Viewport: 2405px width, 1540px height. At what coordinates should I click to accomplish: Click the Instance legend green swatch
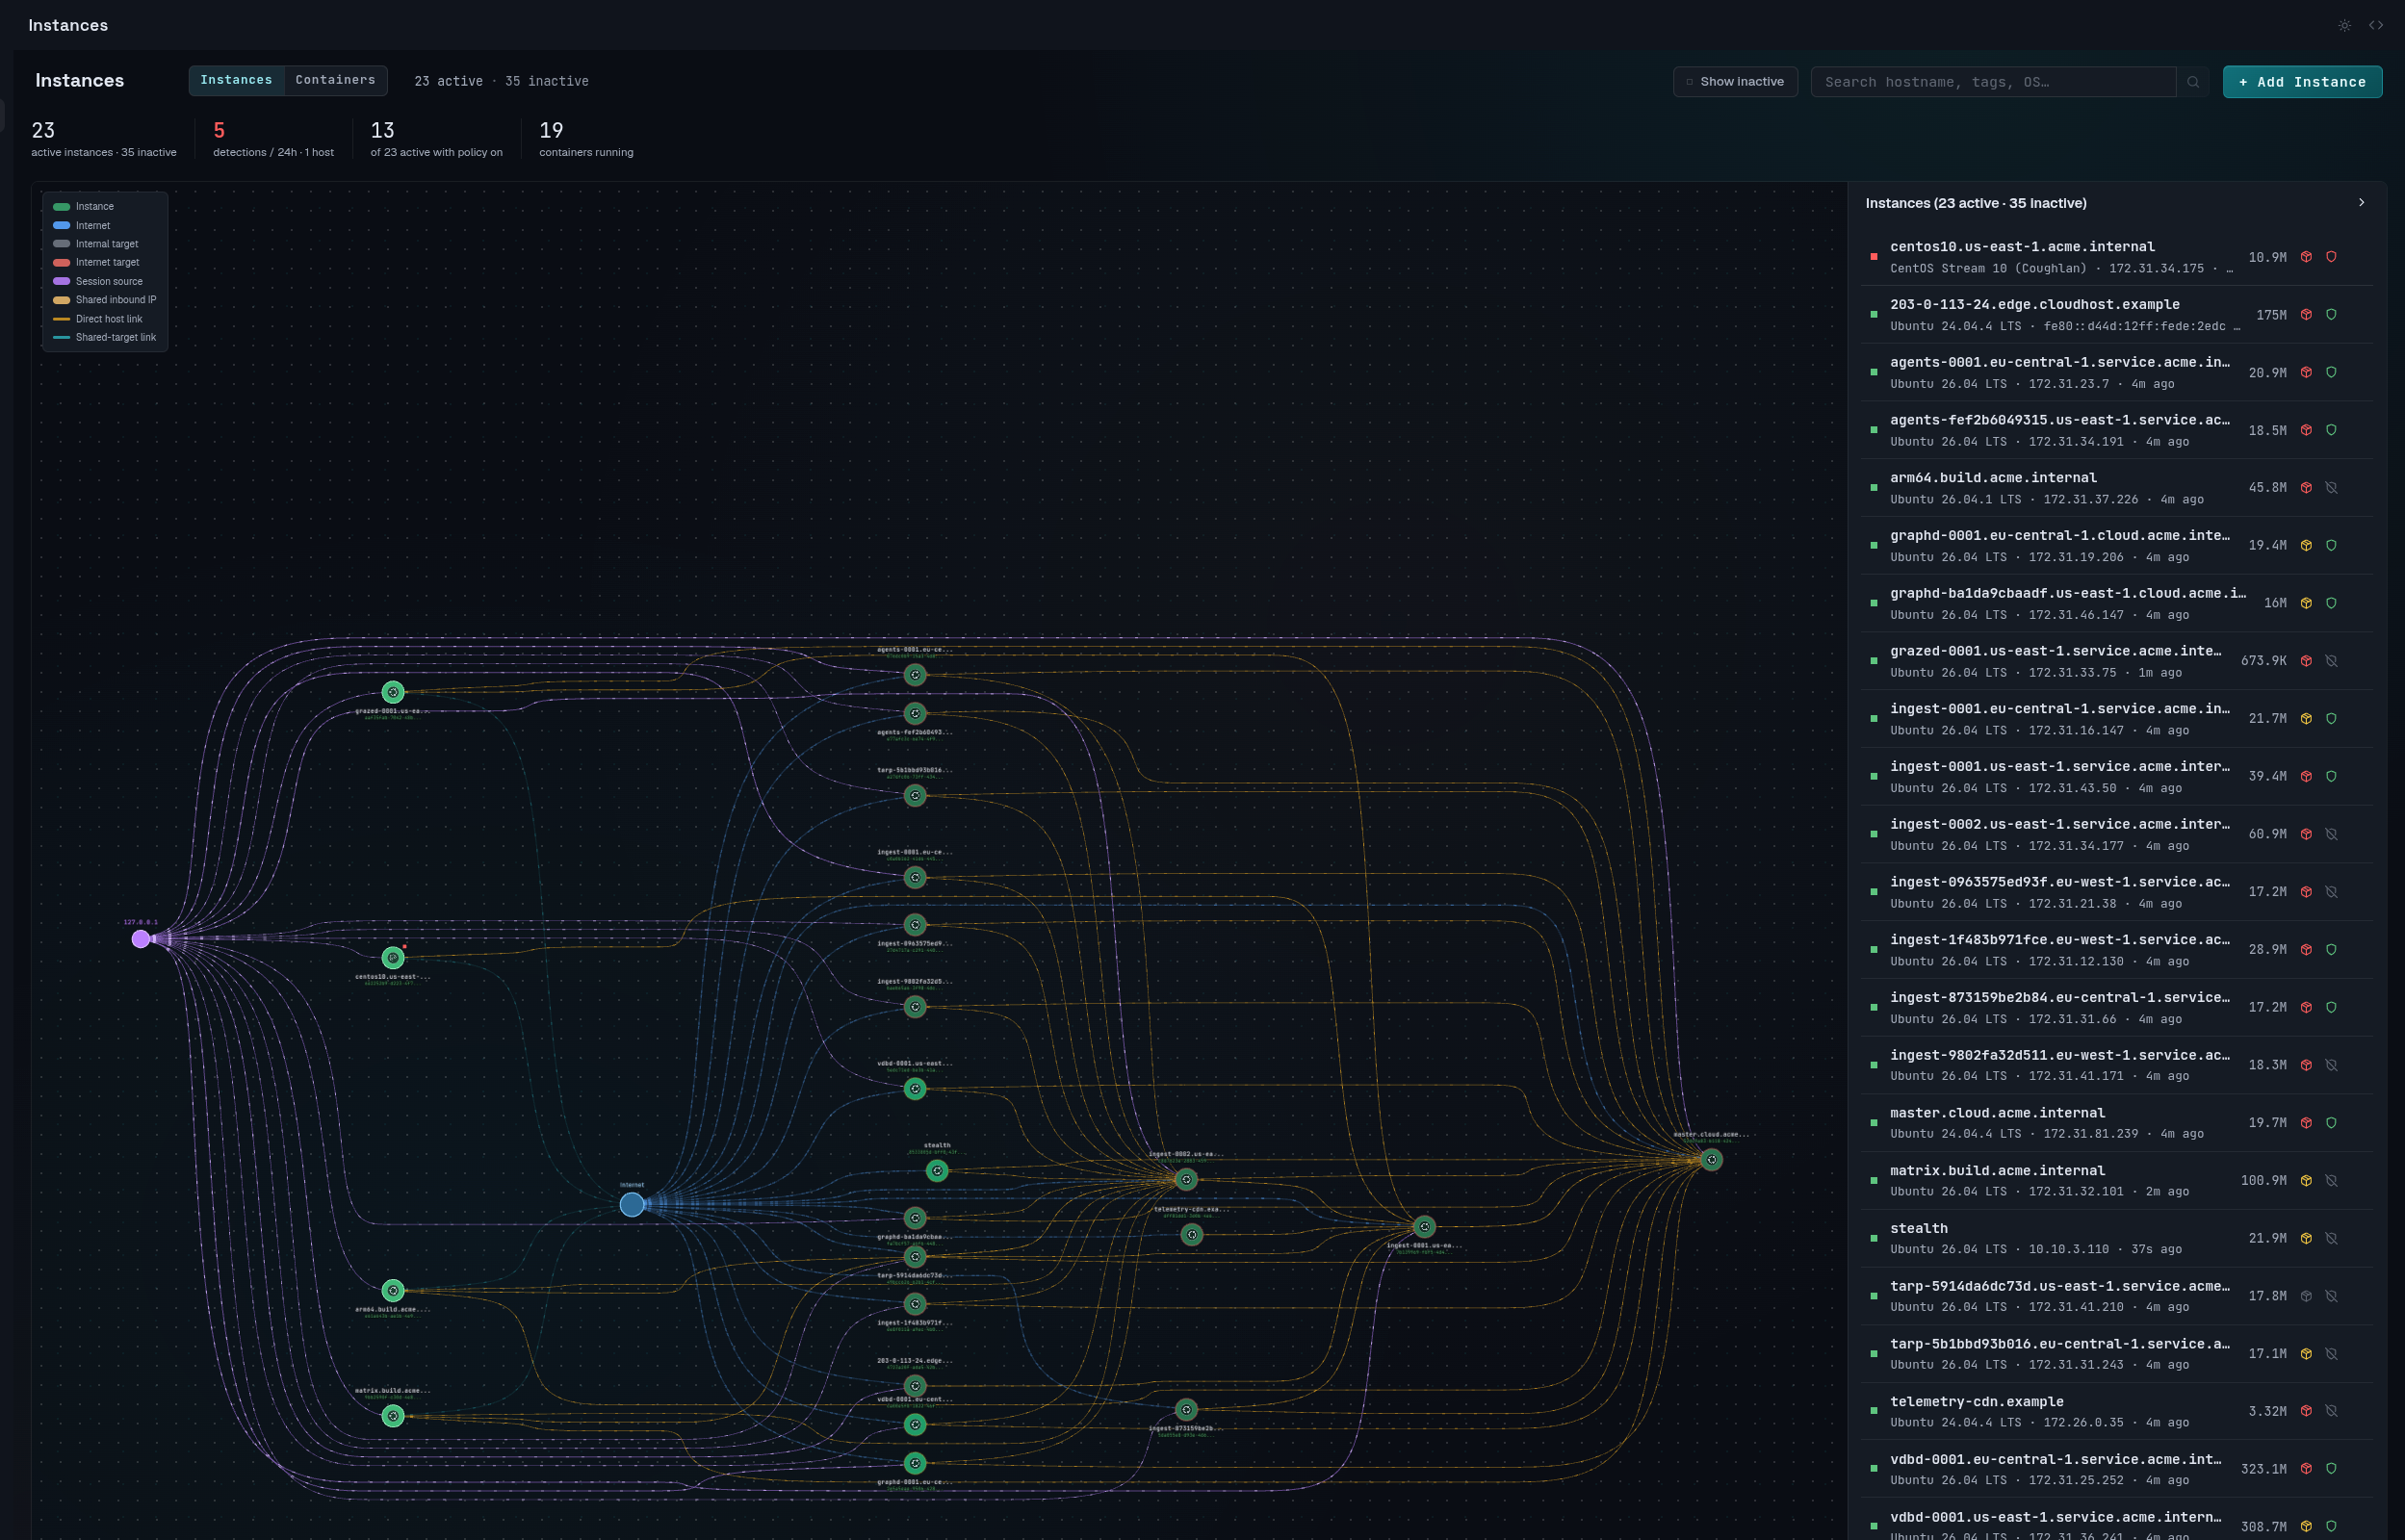61,207
